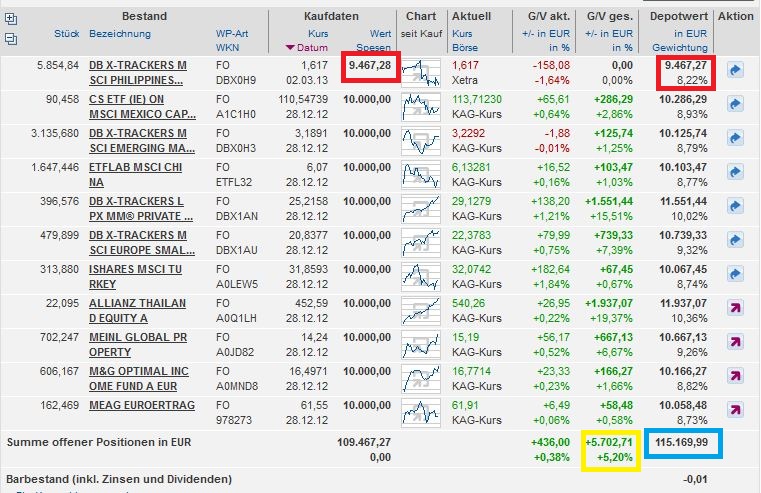Open CS ETF (IE) ON MSCI MEXICO link
This screenshot has width=761, height=493.
click(142, 107)
